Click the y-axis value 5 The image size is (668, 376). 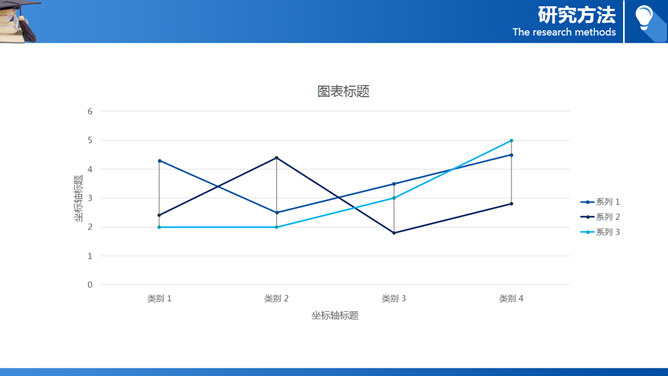90,140
